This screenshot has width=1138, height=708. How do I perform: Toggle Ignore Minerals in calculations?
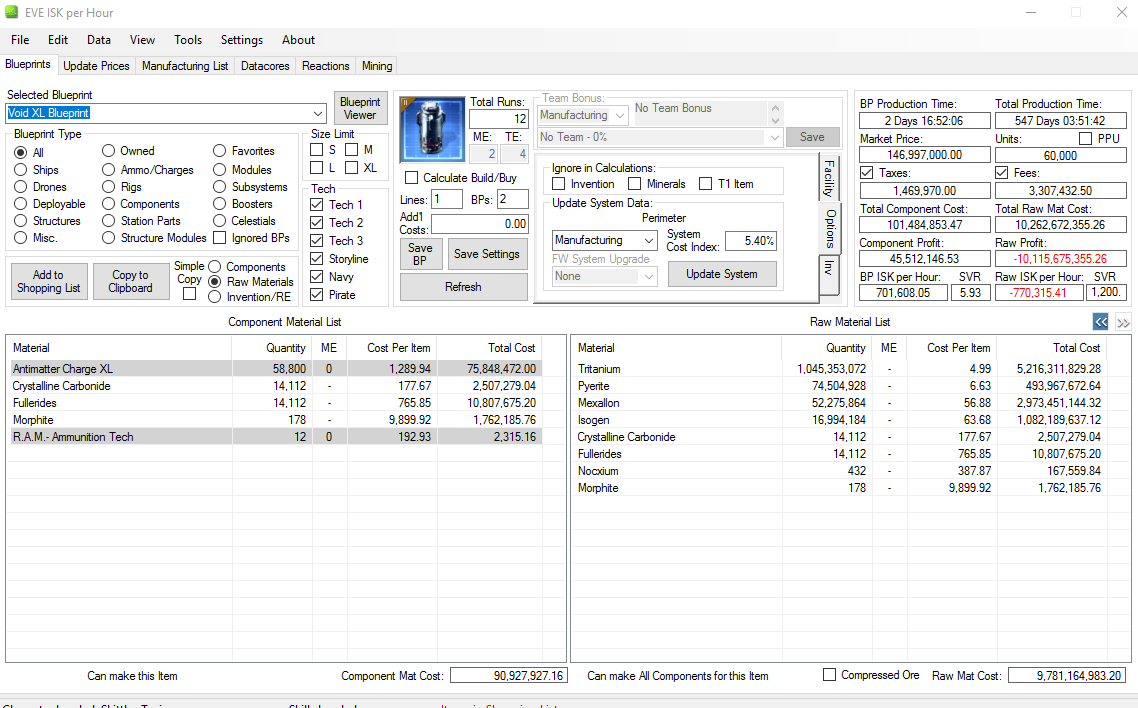[634, 184]
